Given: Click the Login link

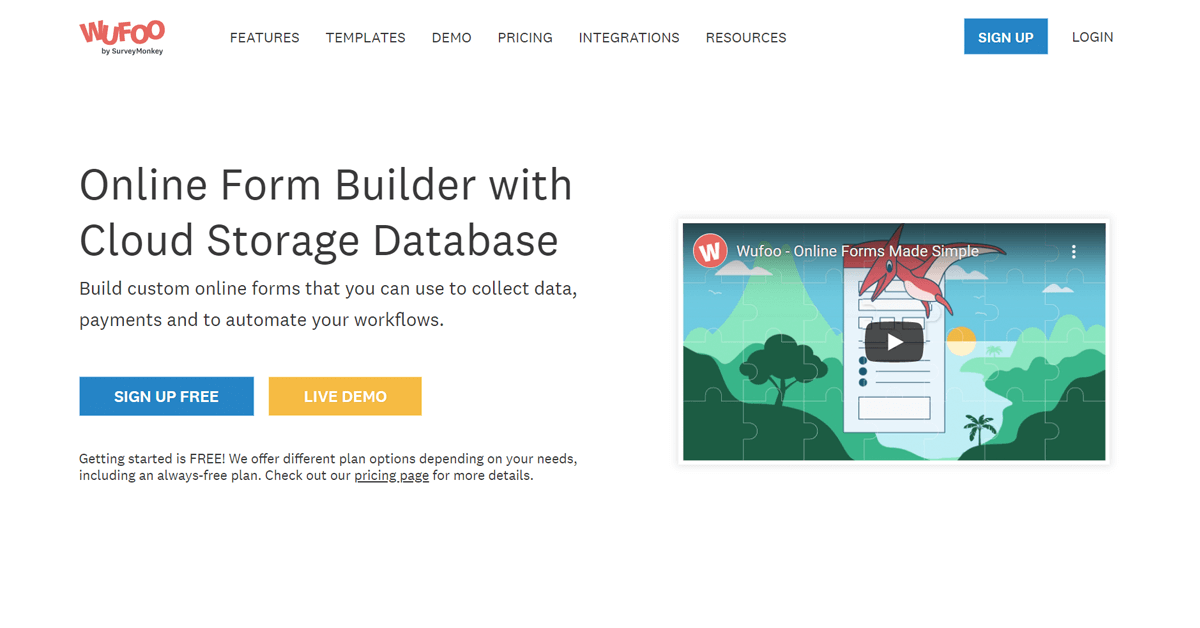Looking at the screenshot, I should tap(1093, 37).
